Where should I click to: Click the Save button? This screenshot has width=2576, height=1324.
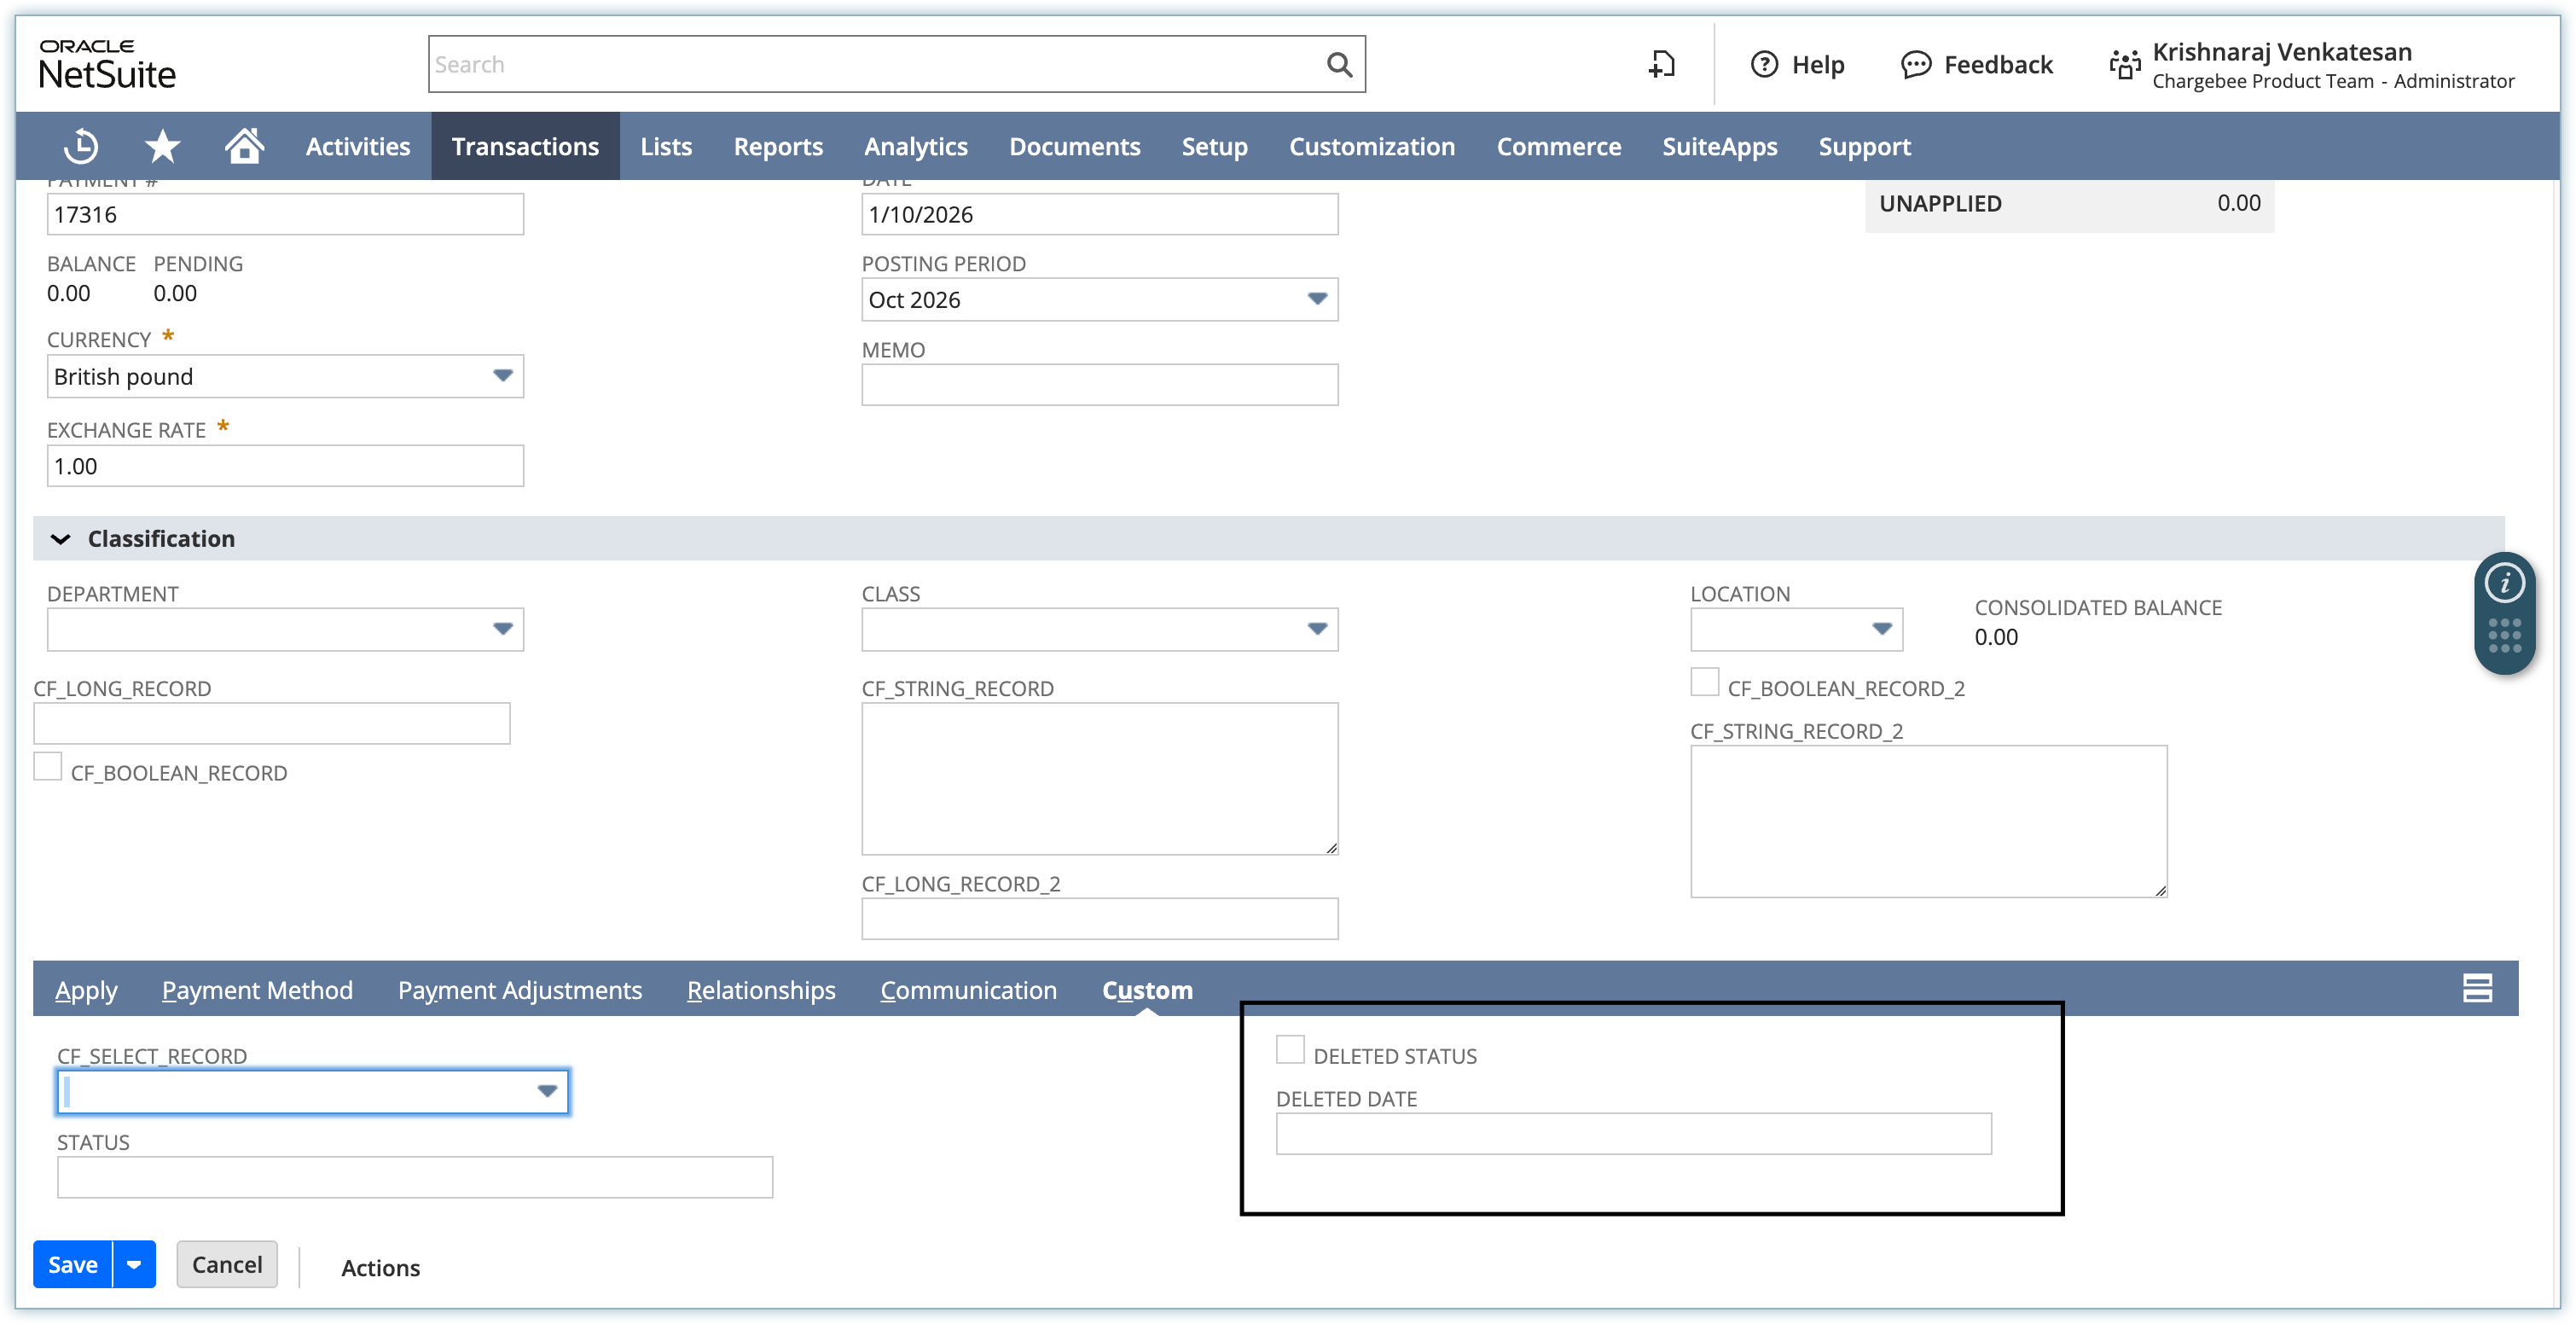tap(73, 1265)
